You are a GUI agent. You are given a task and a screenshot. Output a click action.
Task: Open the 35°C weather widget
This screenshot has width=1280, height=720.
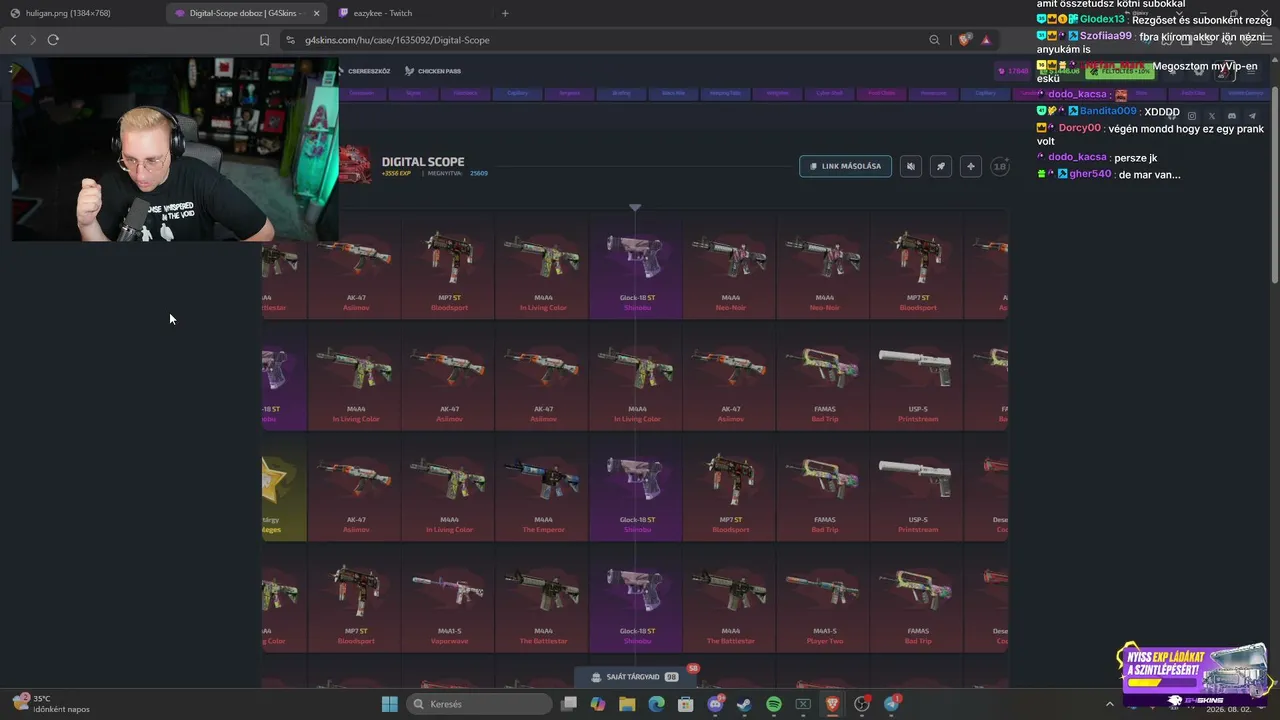[x=50, y=704]
